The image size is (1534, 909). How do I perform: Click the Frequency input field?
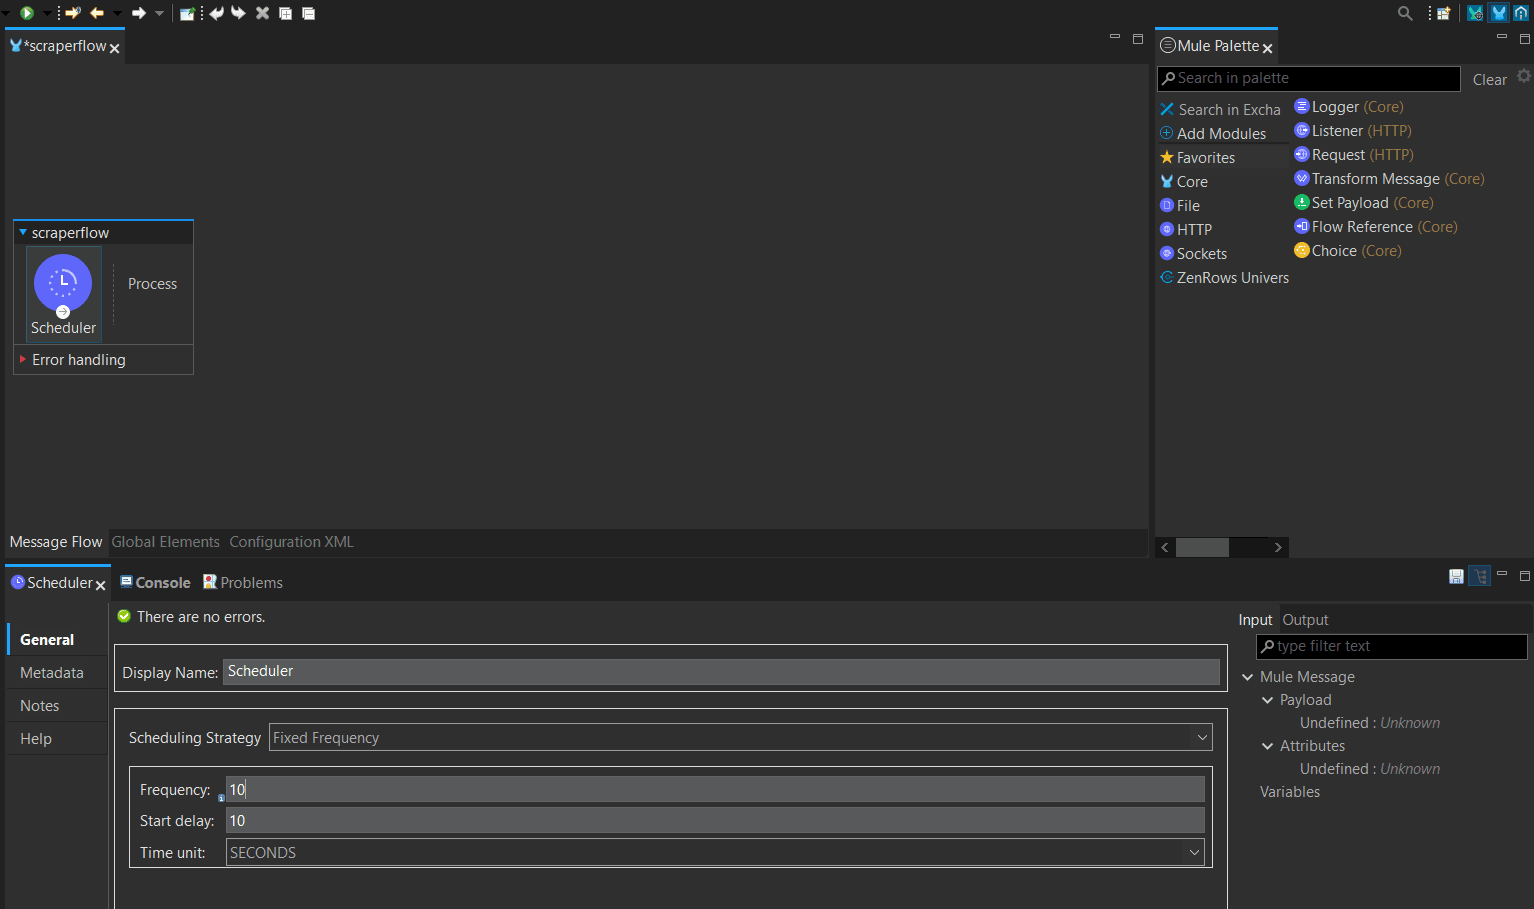[x=715, y=789]
